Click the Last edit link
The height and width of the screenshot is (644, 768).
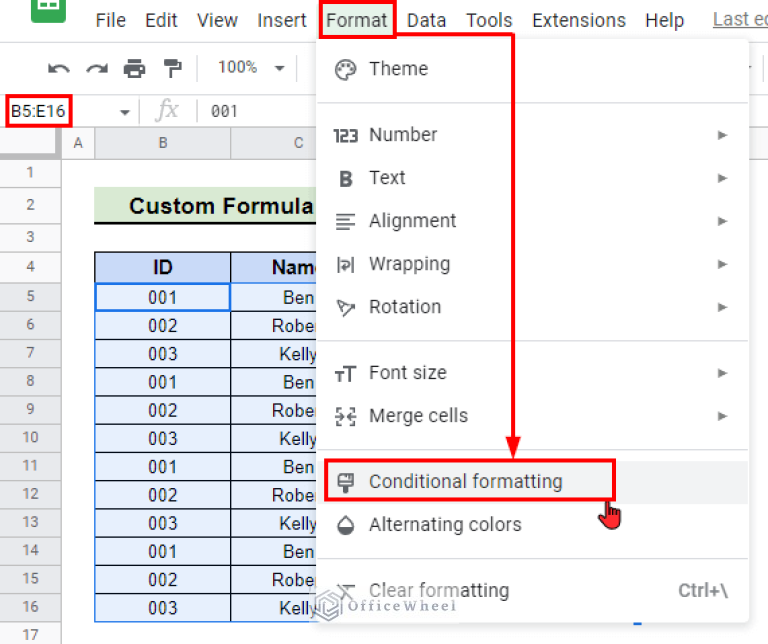(x=739, y=20)
